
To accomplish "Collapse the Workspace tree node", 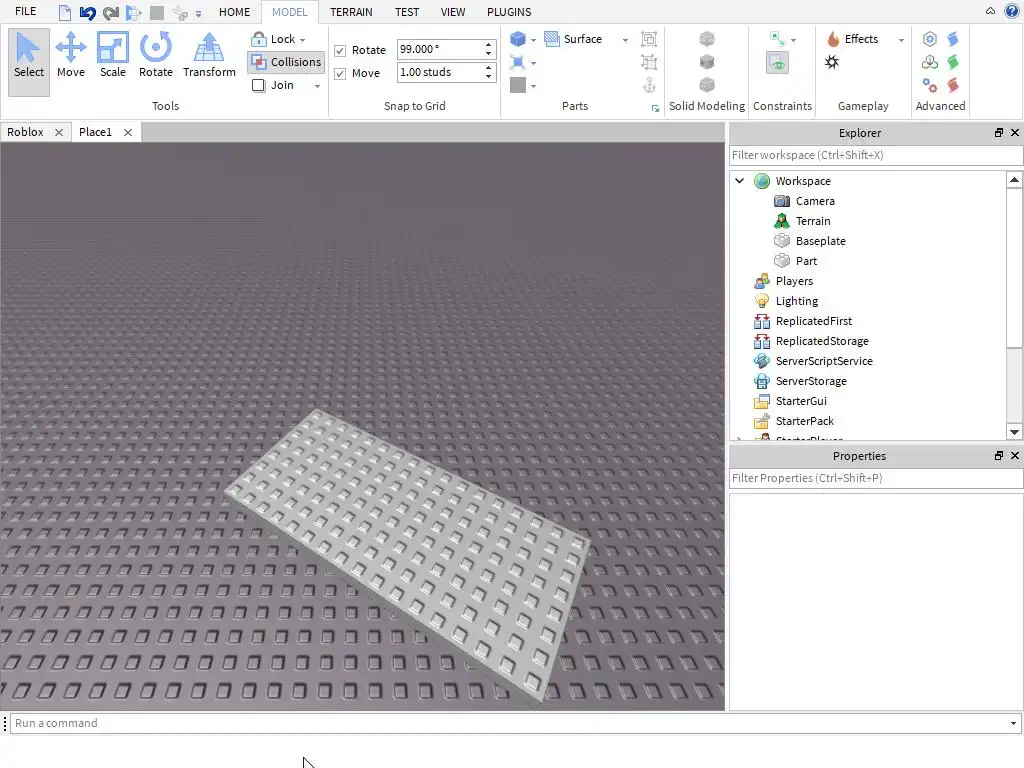I will coord(739,181).
